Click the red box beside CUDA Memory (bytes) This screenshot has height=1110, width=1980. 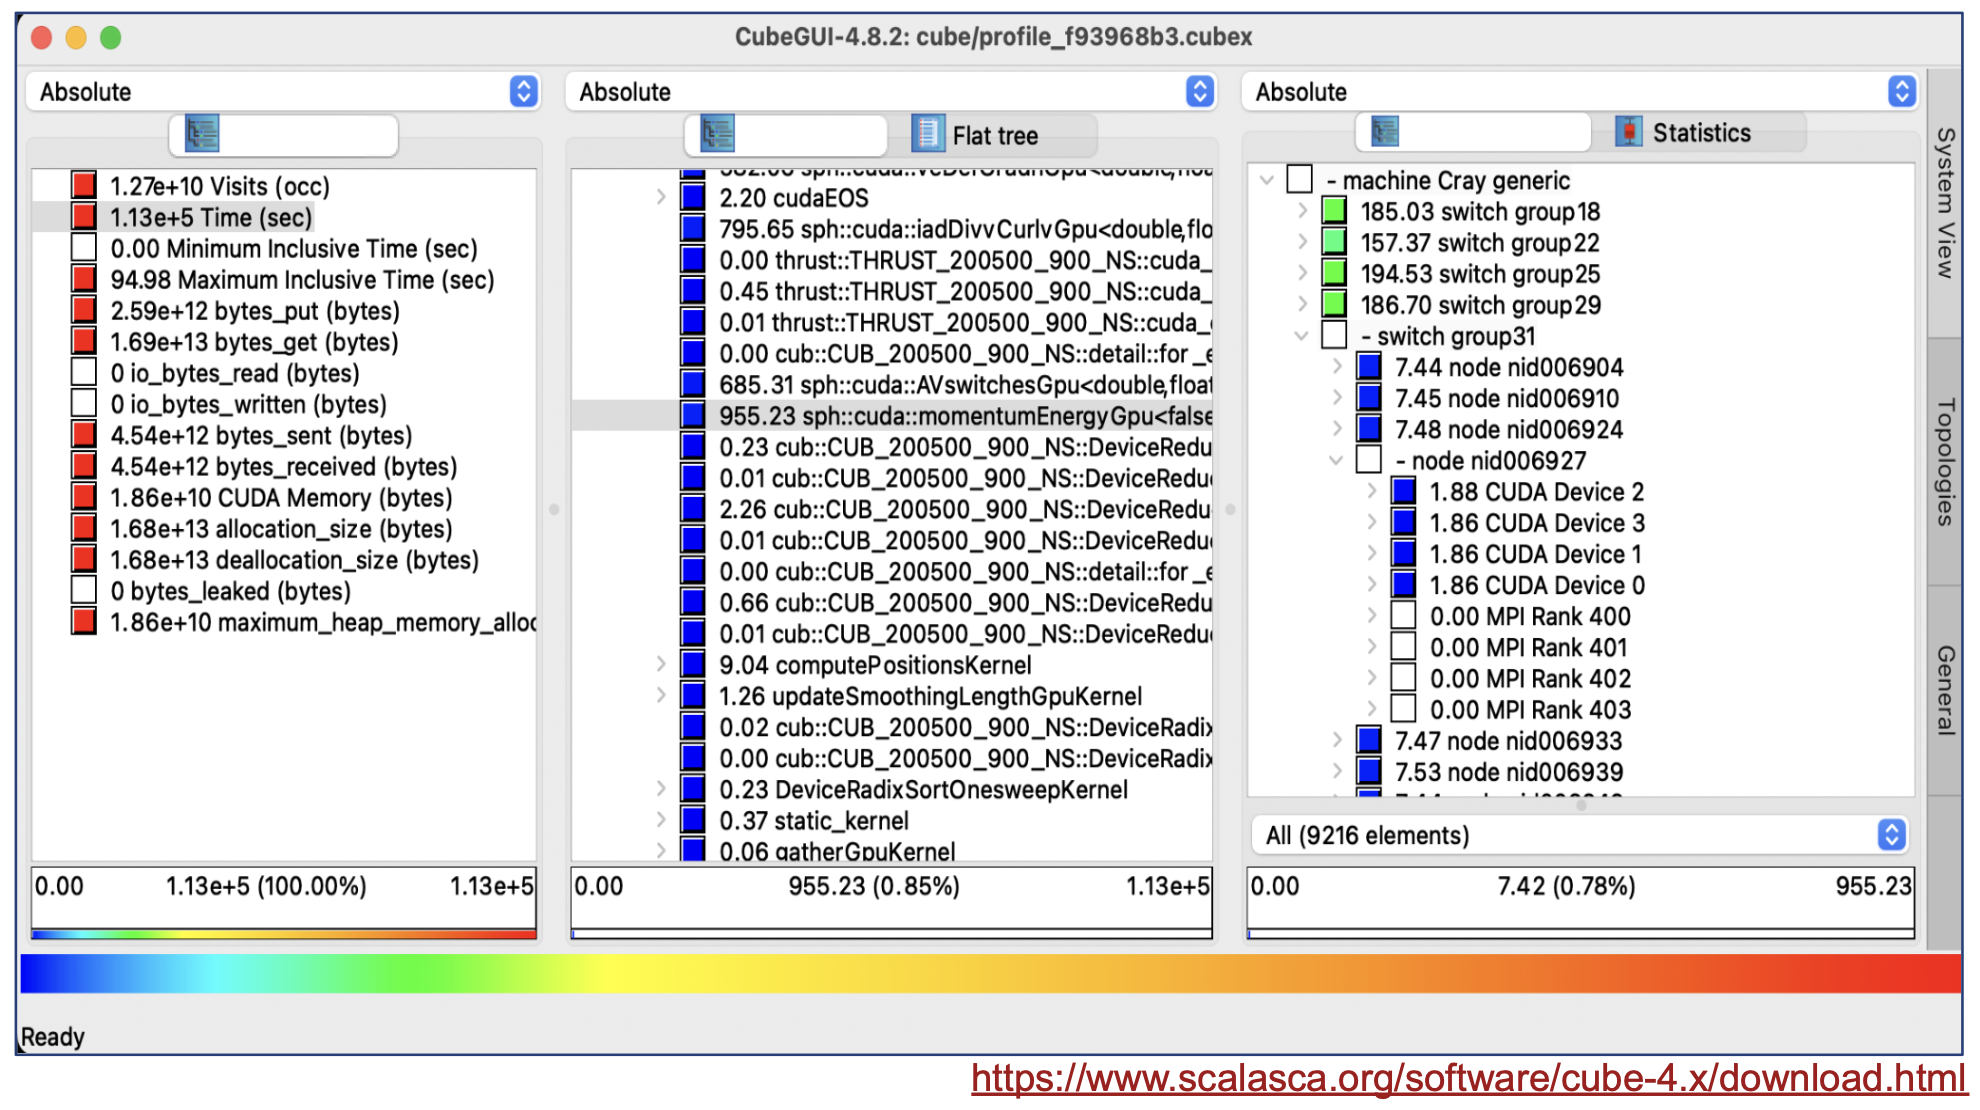[x=84, y=497]
